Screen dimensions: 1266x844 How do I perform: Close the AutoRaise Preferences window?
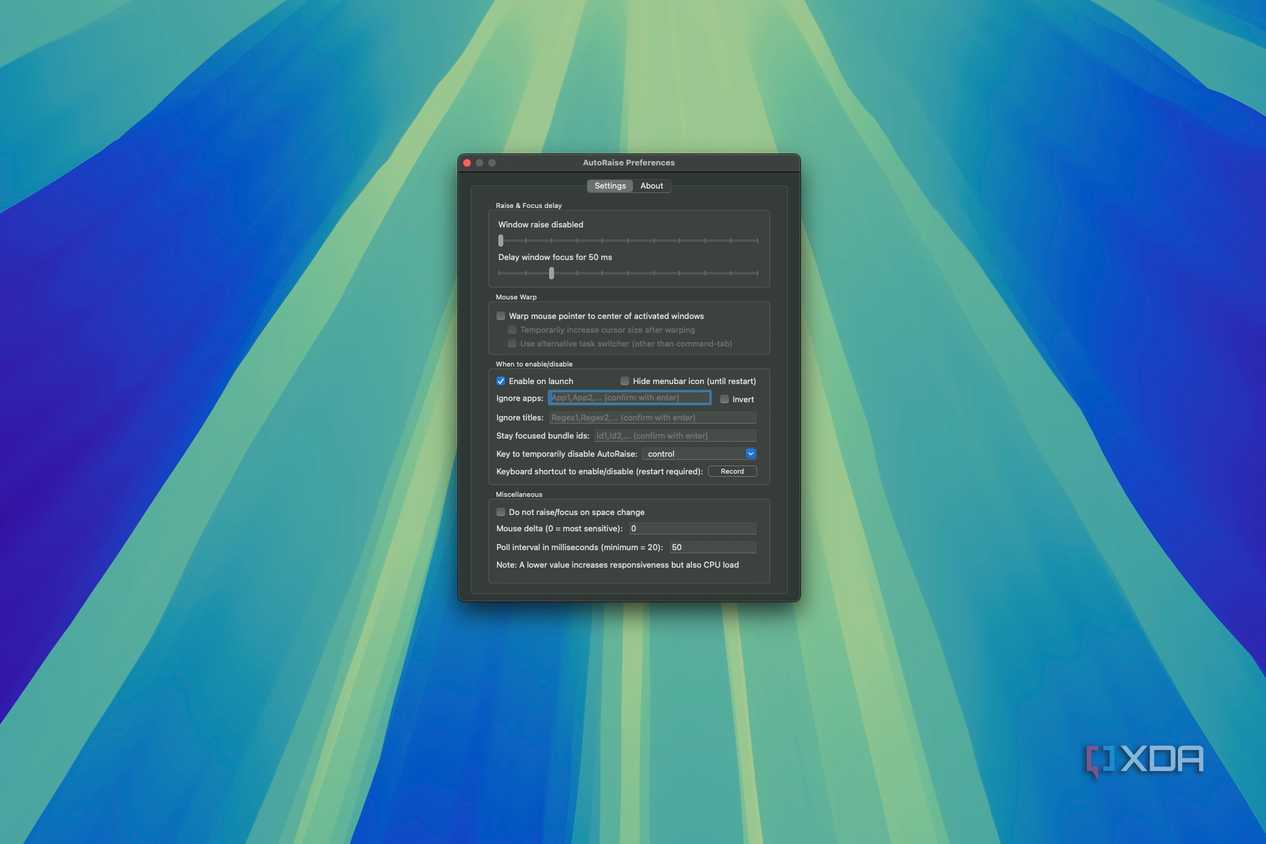pyautogui.click(x=467, y=163)
